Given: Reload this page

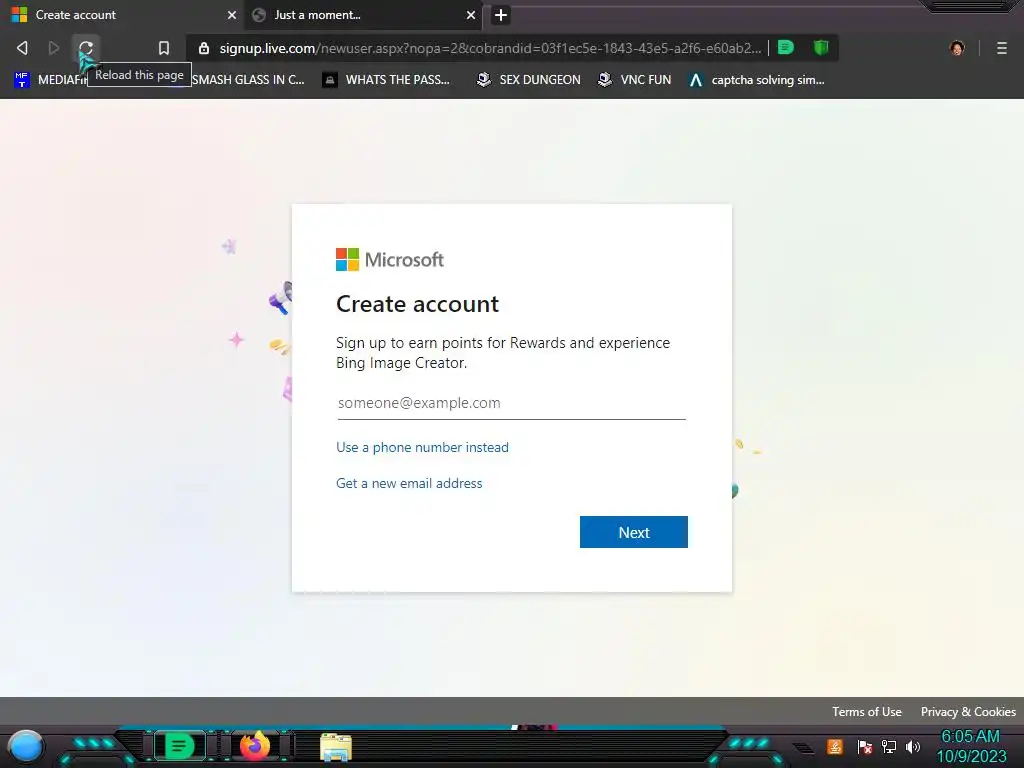Looking at the screenshot, I should (x=86, y=48).
